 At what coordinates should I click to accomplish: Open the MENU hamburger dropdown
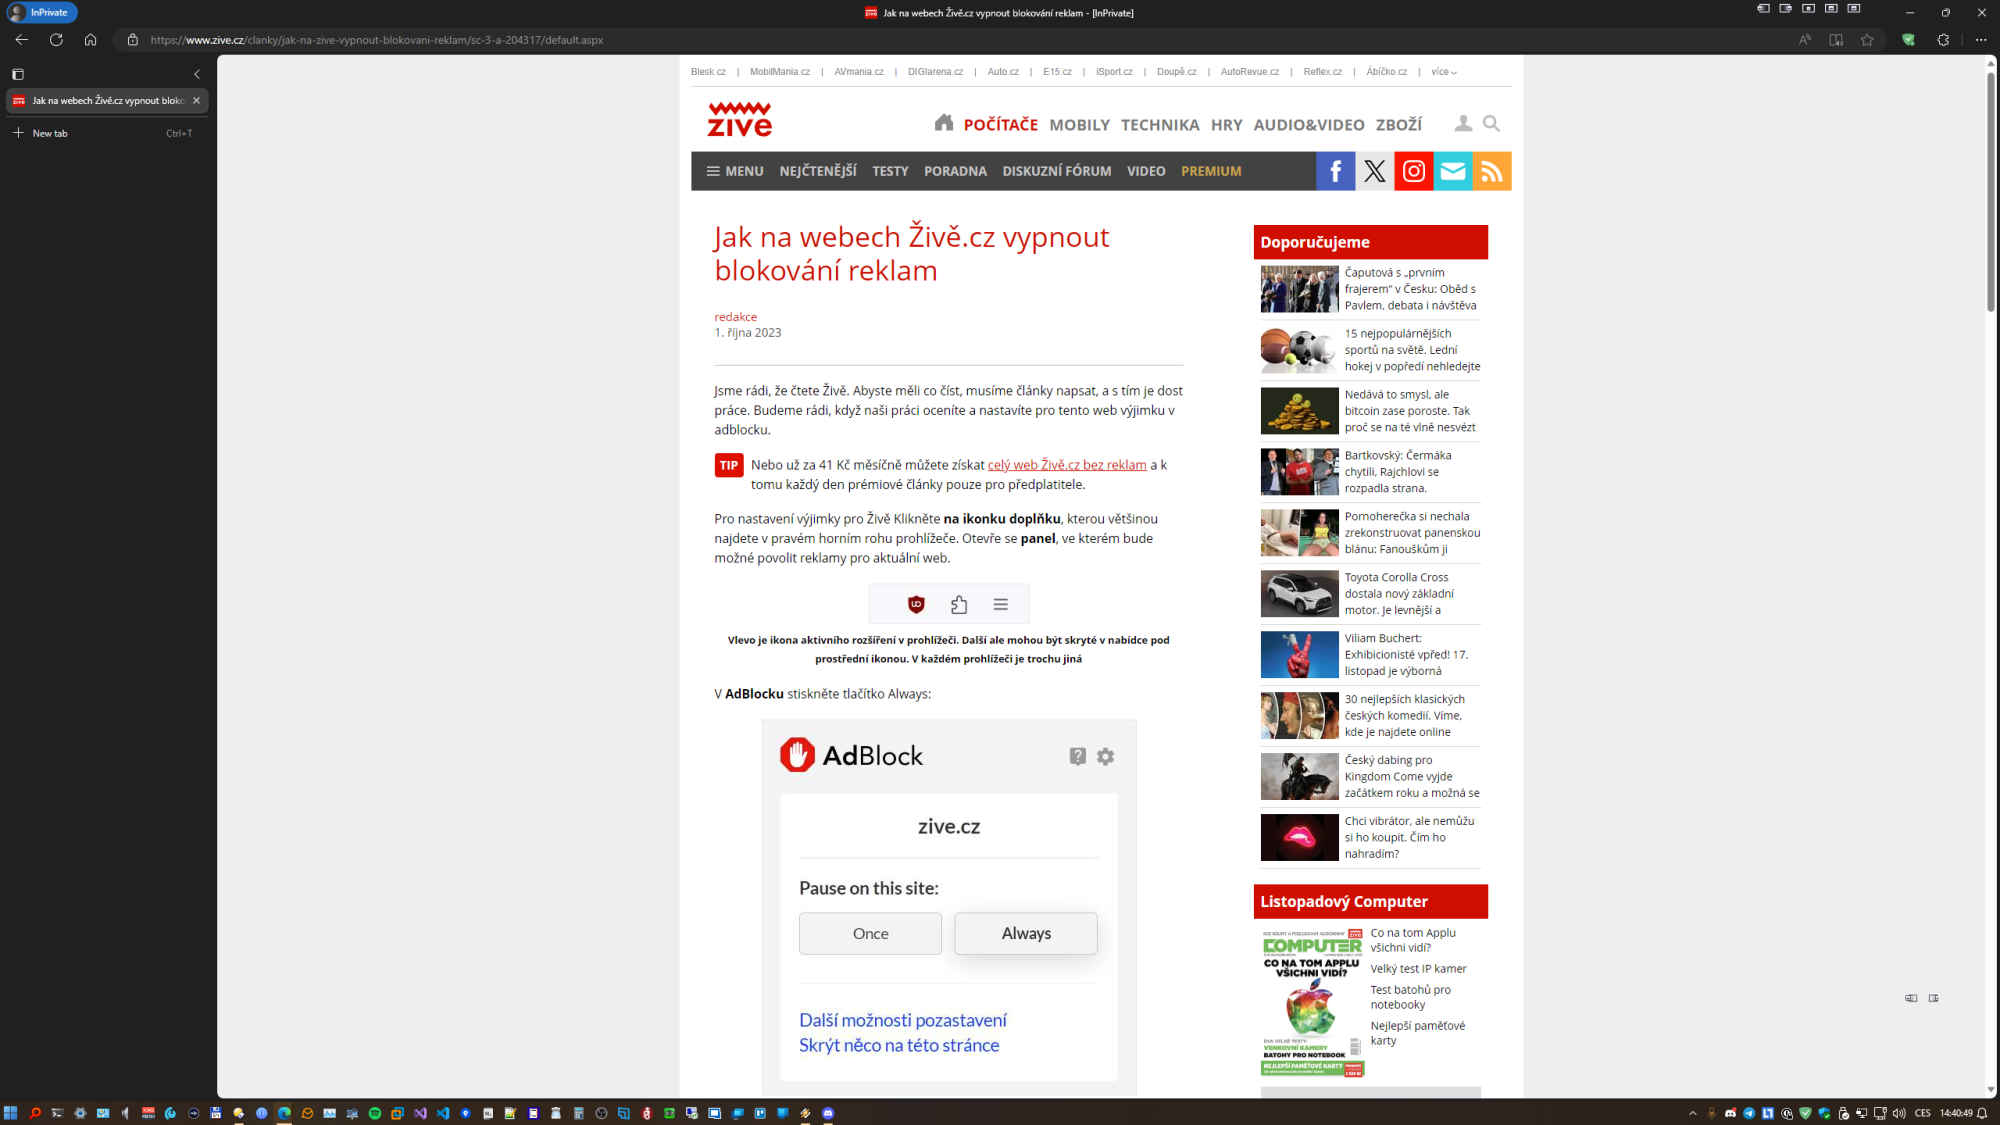(735, 171)
